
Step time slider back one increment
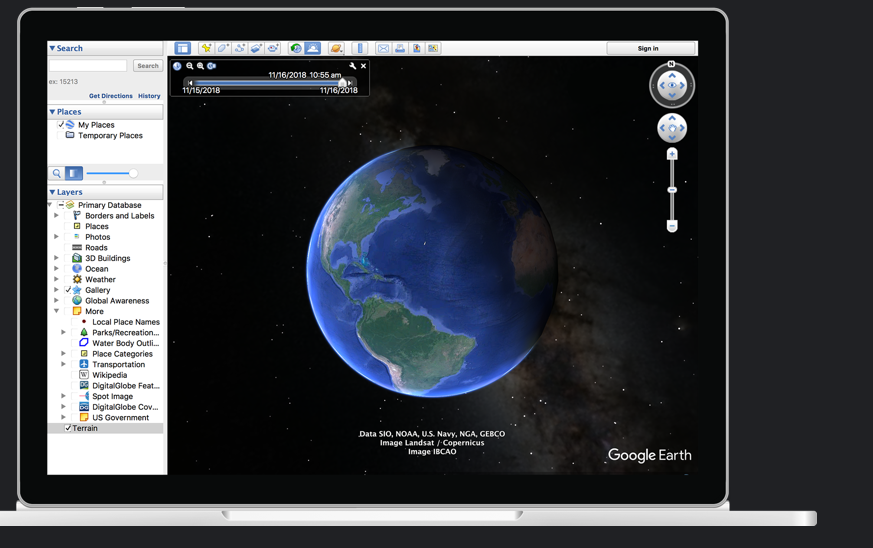pyautogui.click(x=190, y=83)
